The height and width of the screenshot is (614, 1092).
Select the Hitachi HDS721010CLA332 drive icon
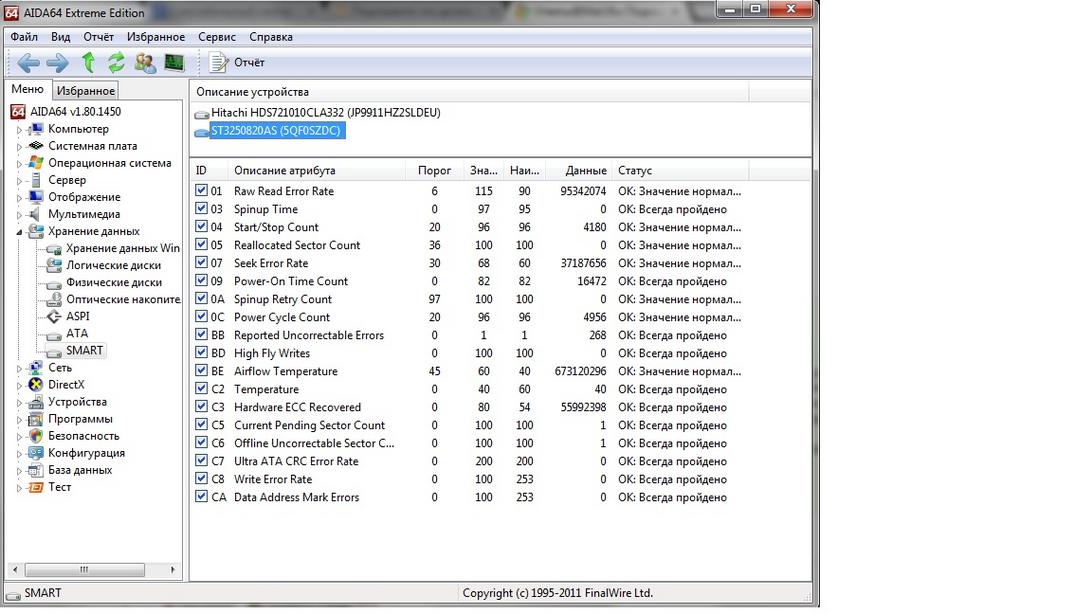201,113
